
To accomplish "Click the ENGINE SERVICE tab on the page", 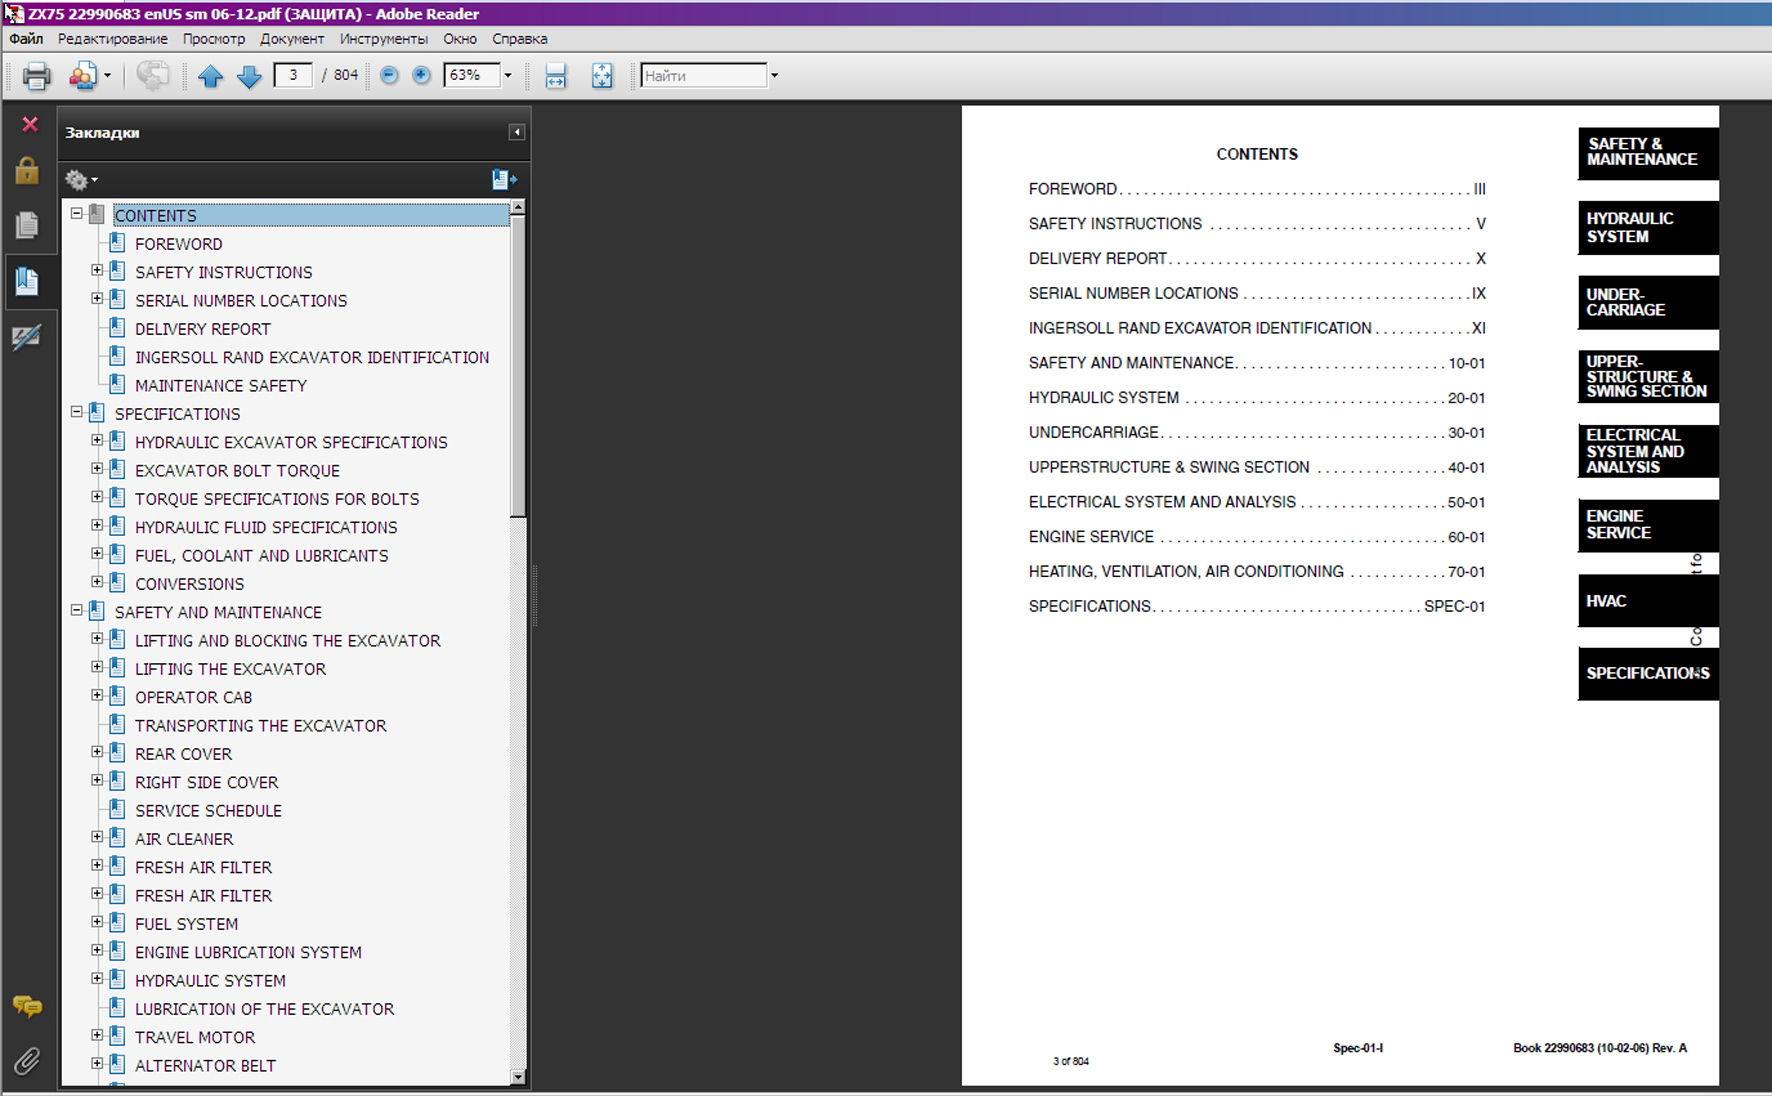I will [x=1647, y=525].
